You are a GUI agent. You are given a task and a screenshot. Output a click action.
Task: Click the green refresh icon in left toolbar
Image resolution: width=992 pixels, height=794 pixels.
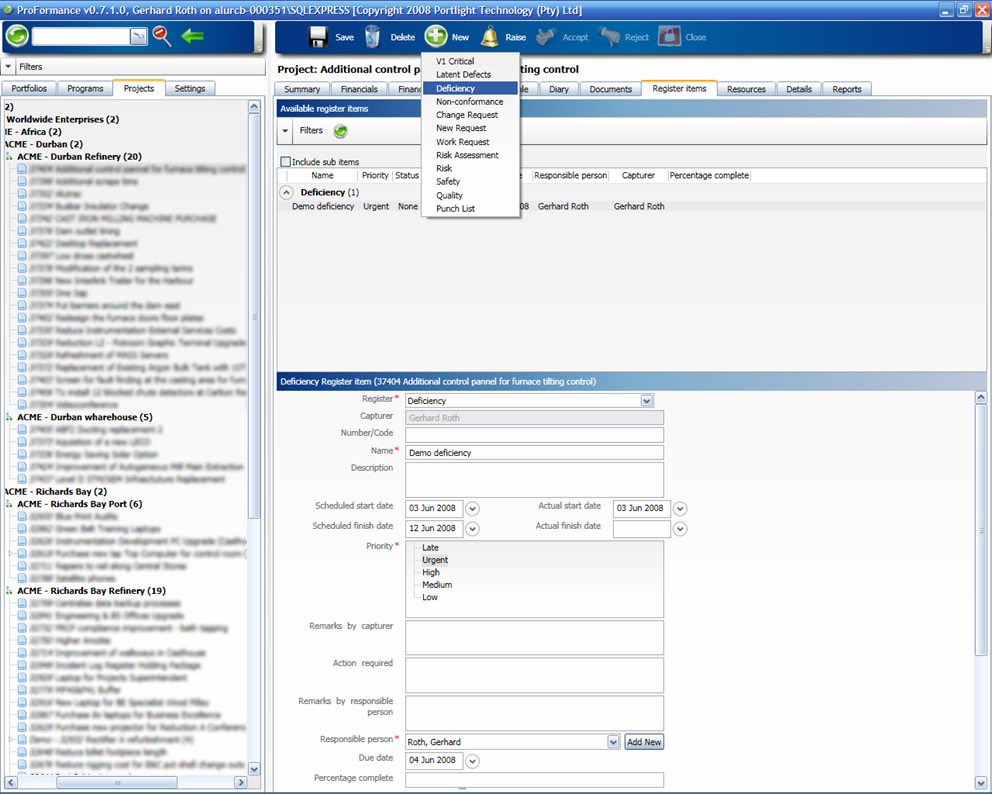17,36
